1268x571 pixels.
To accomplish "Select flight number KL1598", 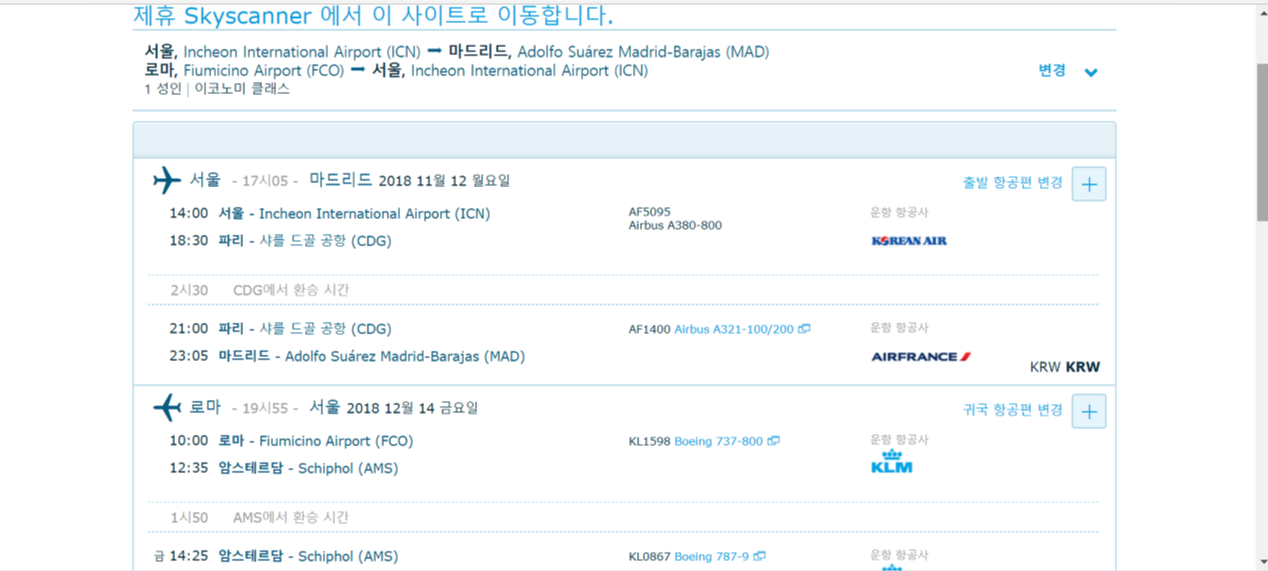I will point(649,441).
